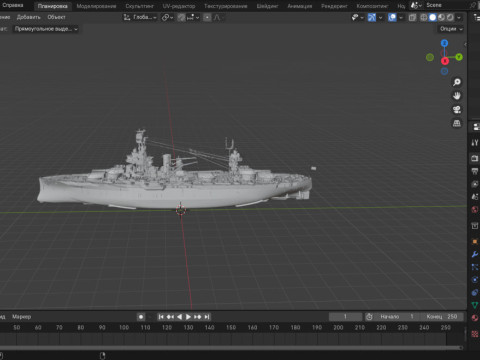Screen dimensions: 480x360
Task: Switch to the Текстурирование workspace tab
Action: [226, 6]
